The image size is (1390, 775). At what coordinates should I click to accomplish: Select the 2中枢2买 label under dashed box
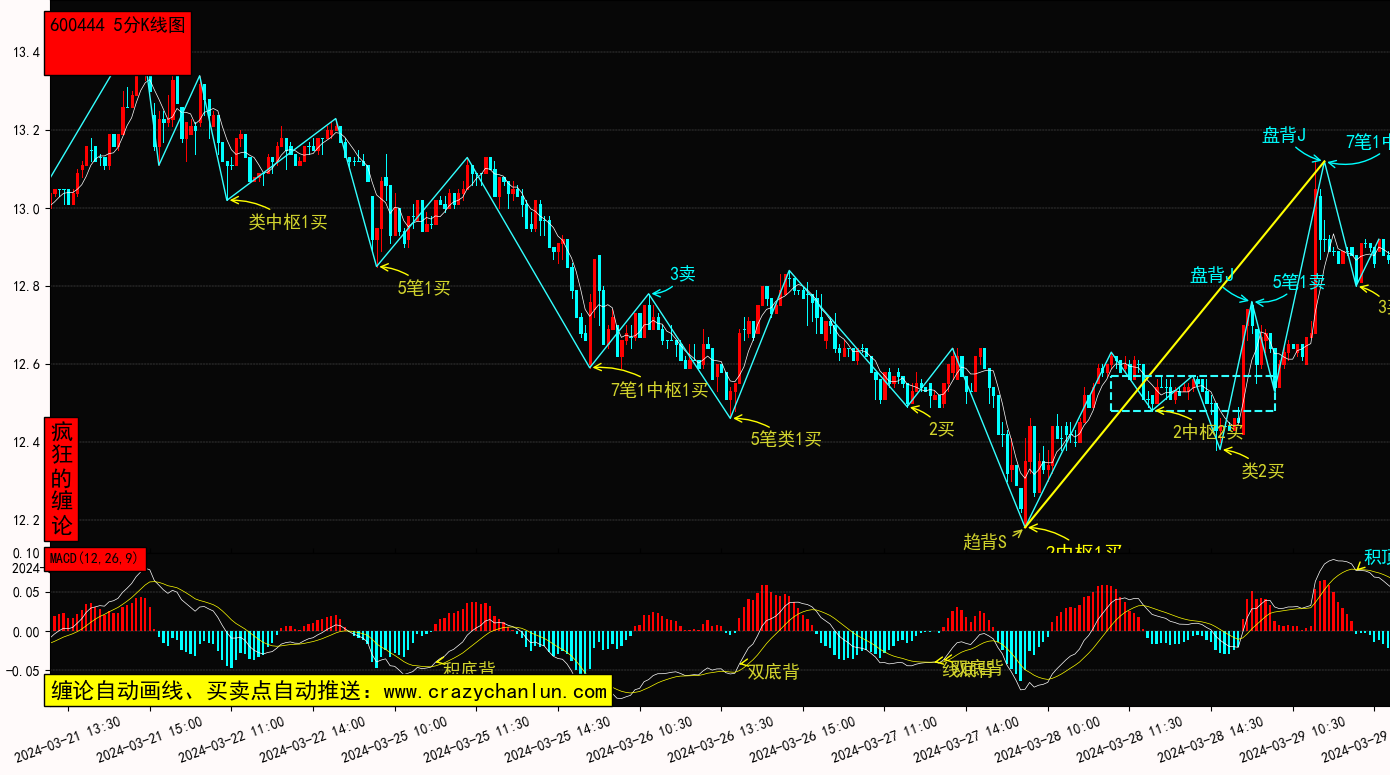pos(1208,432)
